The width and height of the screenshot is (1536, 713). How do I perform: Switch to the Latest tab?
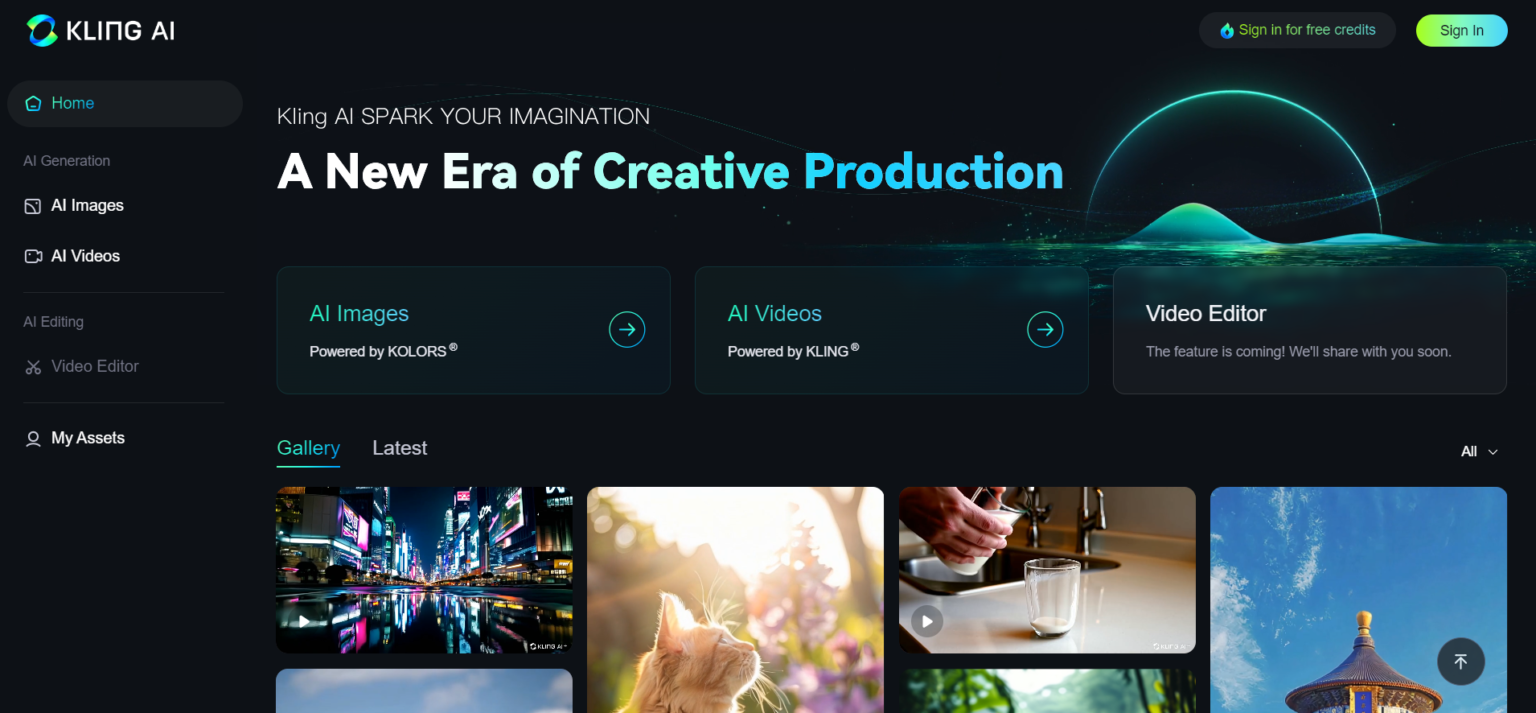pos(400,448)
